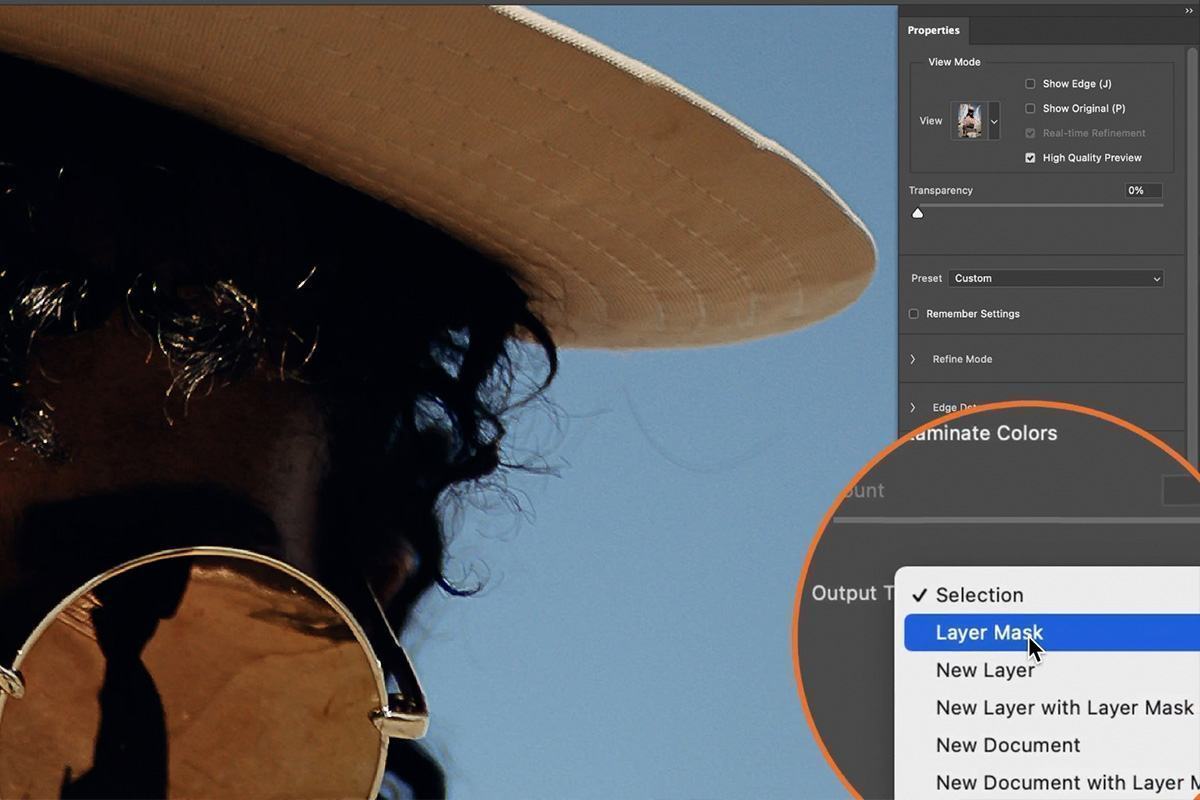Expand the Refine Mode section
Viewport: 1200px width, 800px height.
[913, 359]
